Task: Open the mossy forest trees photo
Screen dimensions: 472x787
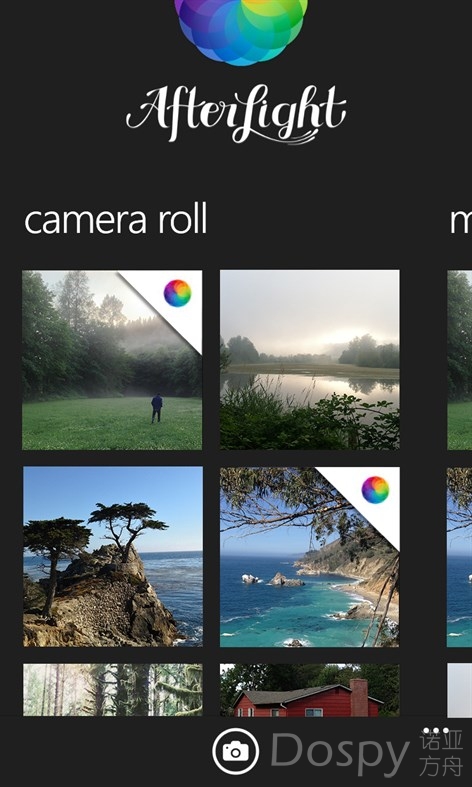Action: coord(113,690)
